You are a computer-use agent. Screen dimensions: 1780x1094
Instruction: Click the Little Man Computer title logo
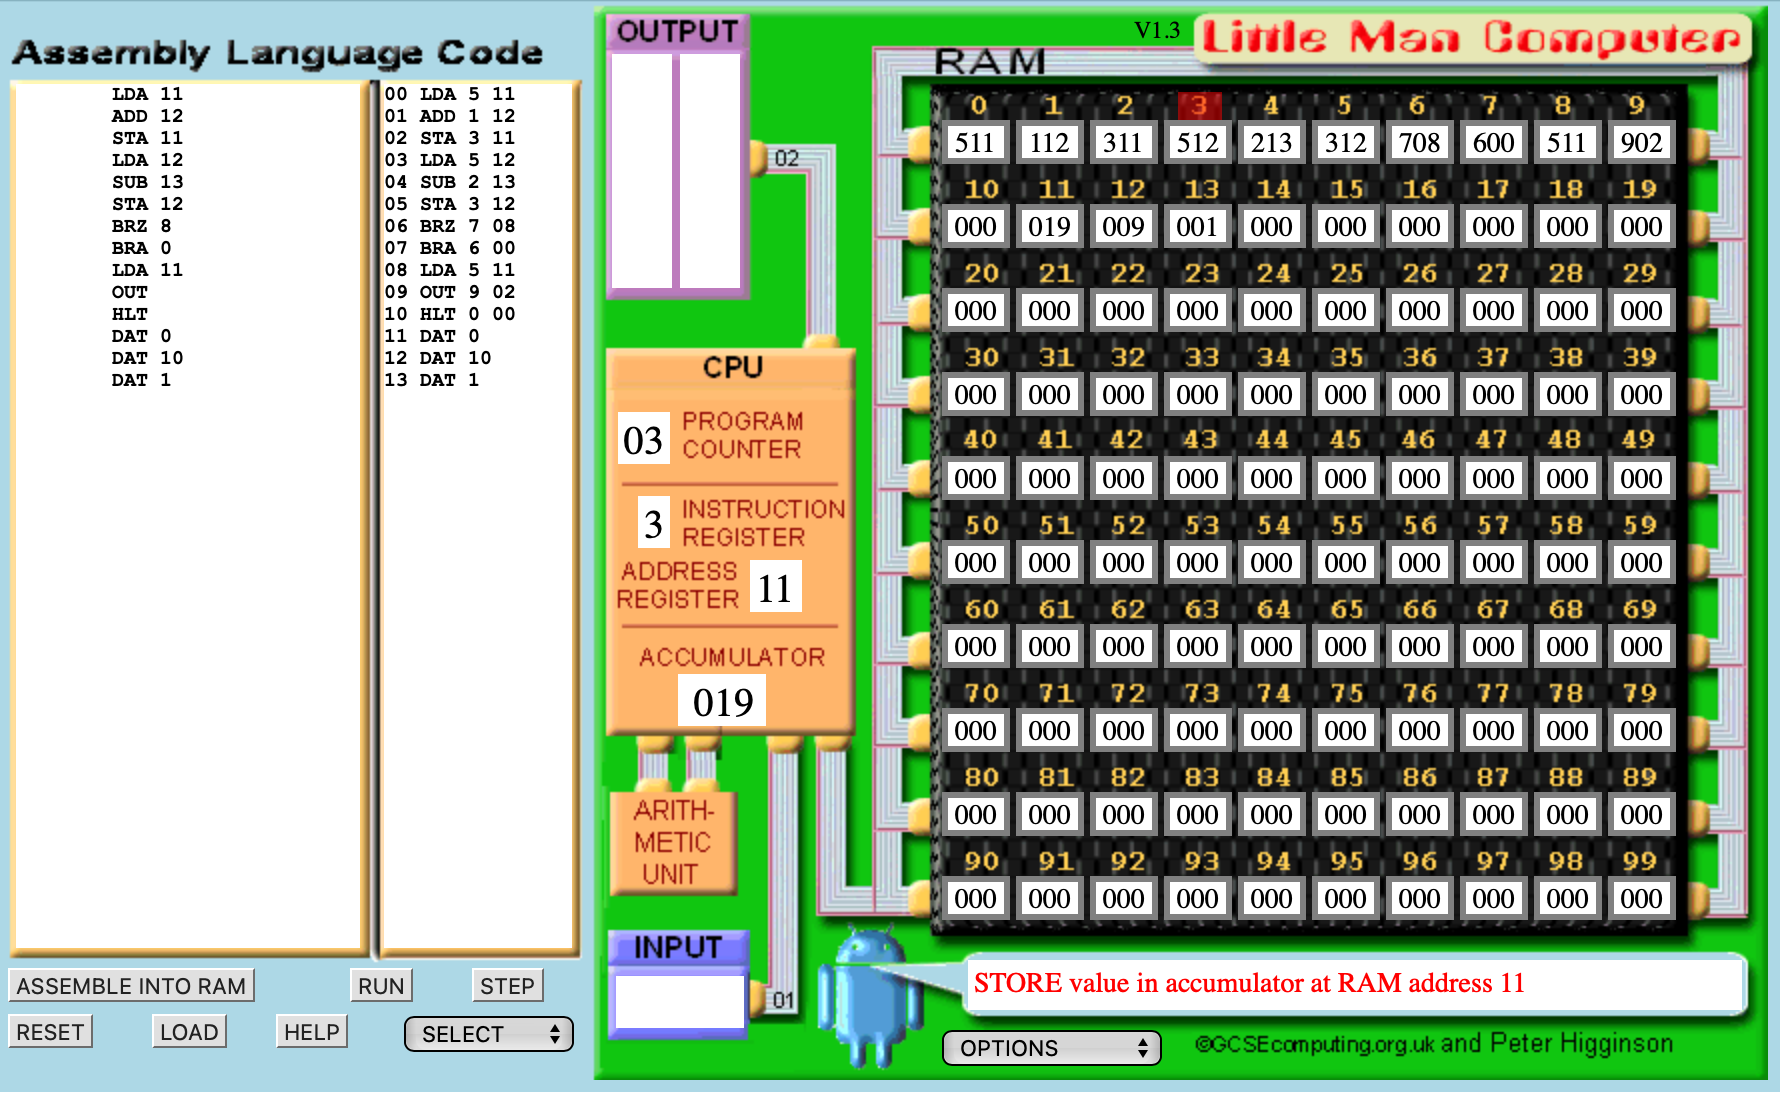point(1471,38)
